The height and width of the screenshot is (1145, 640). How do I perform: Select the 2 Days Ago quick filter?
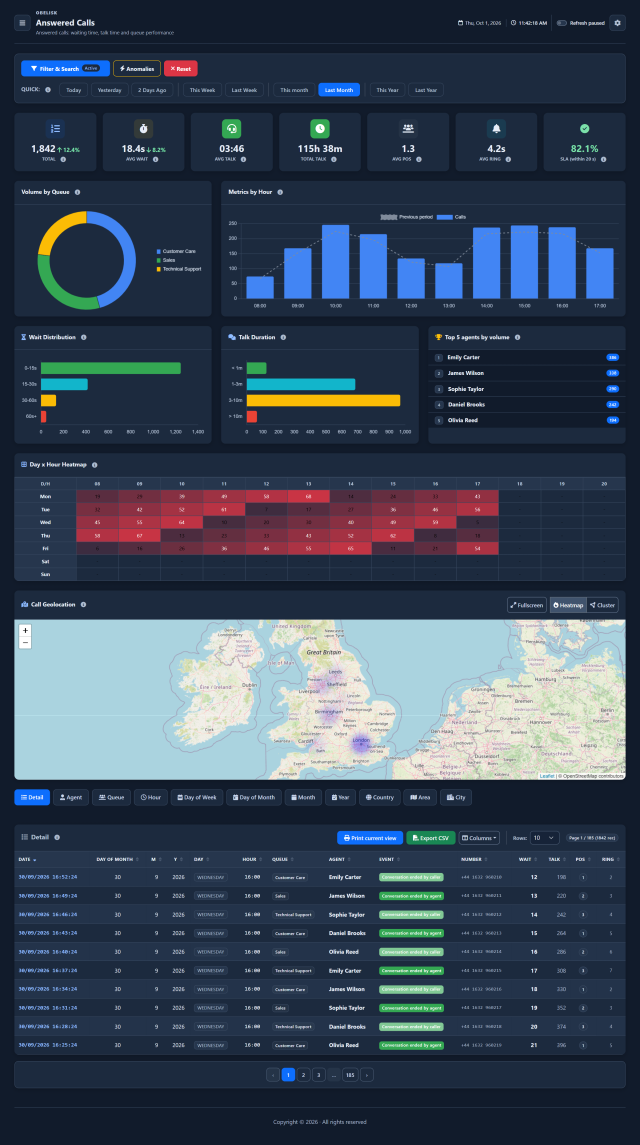(153, 90)
